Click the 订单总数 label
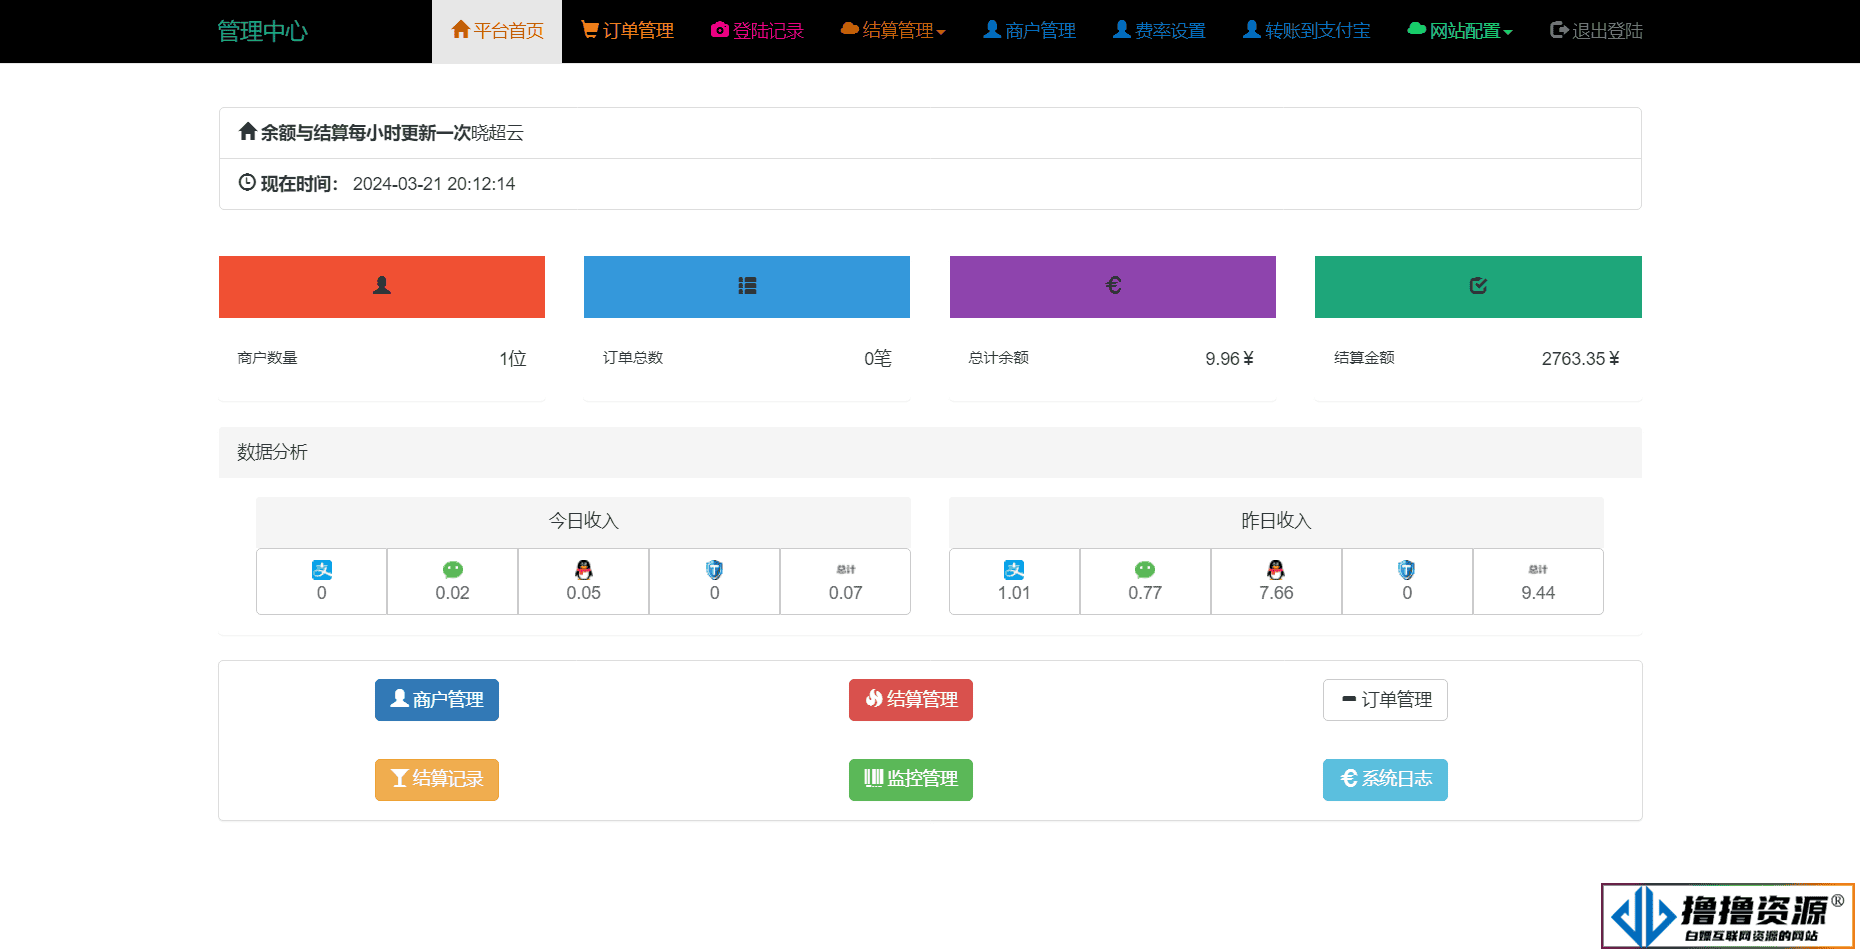1860x949 pixels. point(633,358)
